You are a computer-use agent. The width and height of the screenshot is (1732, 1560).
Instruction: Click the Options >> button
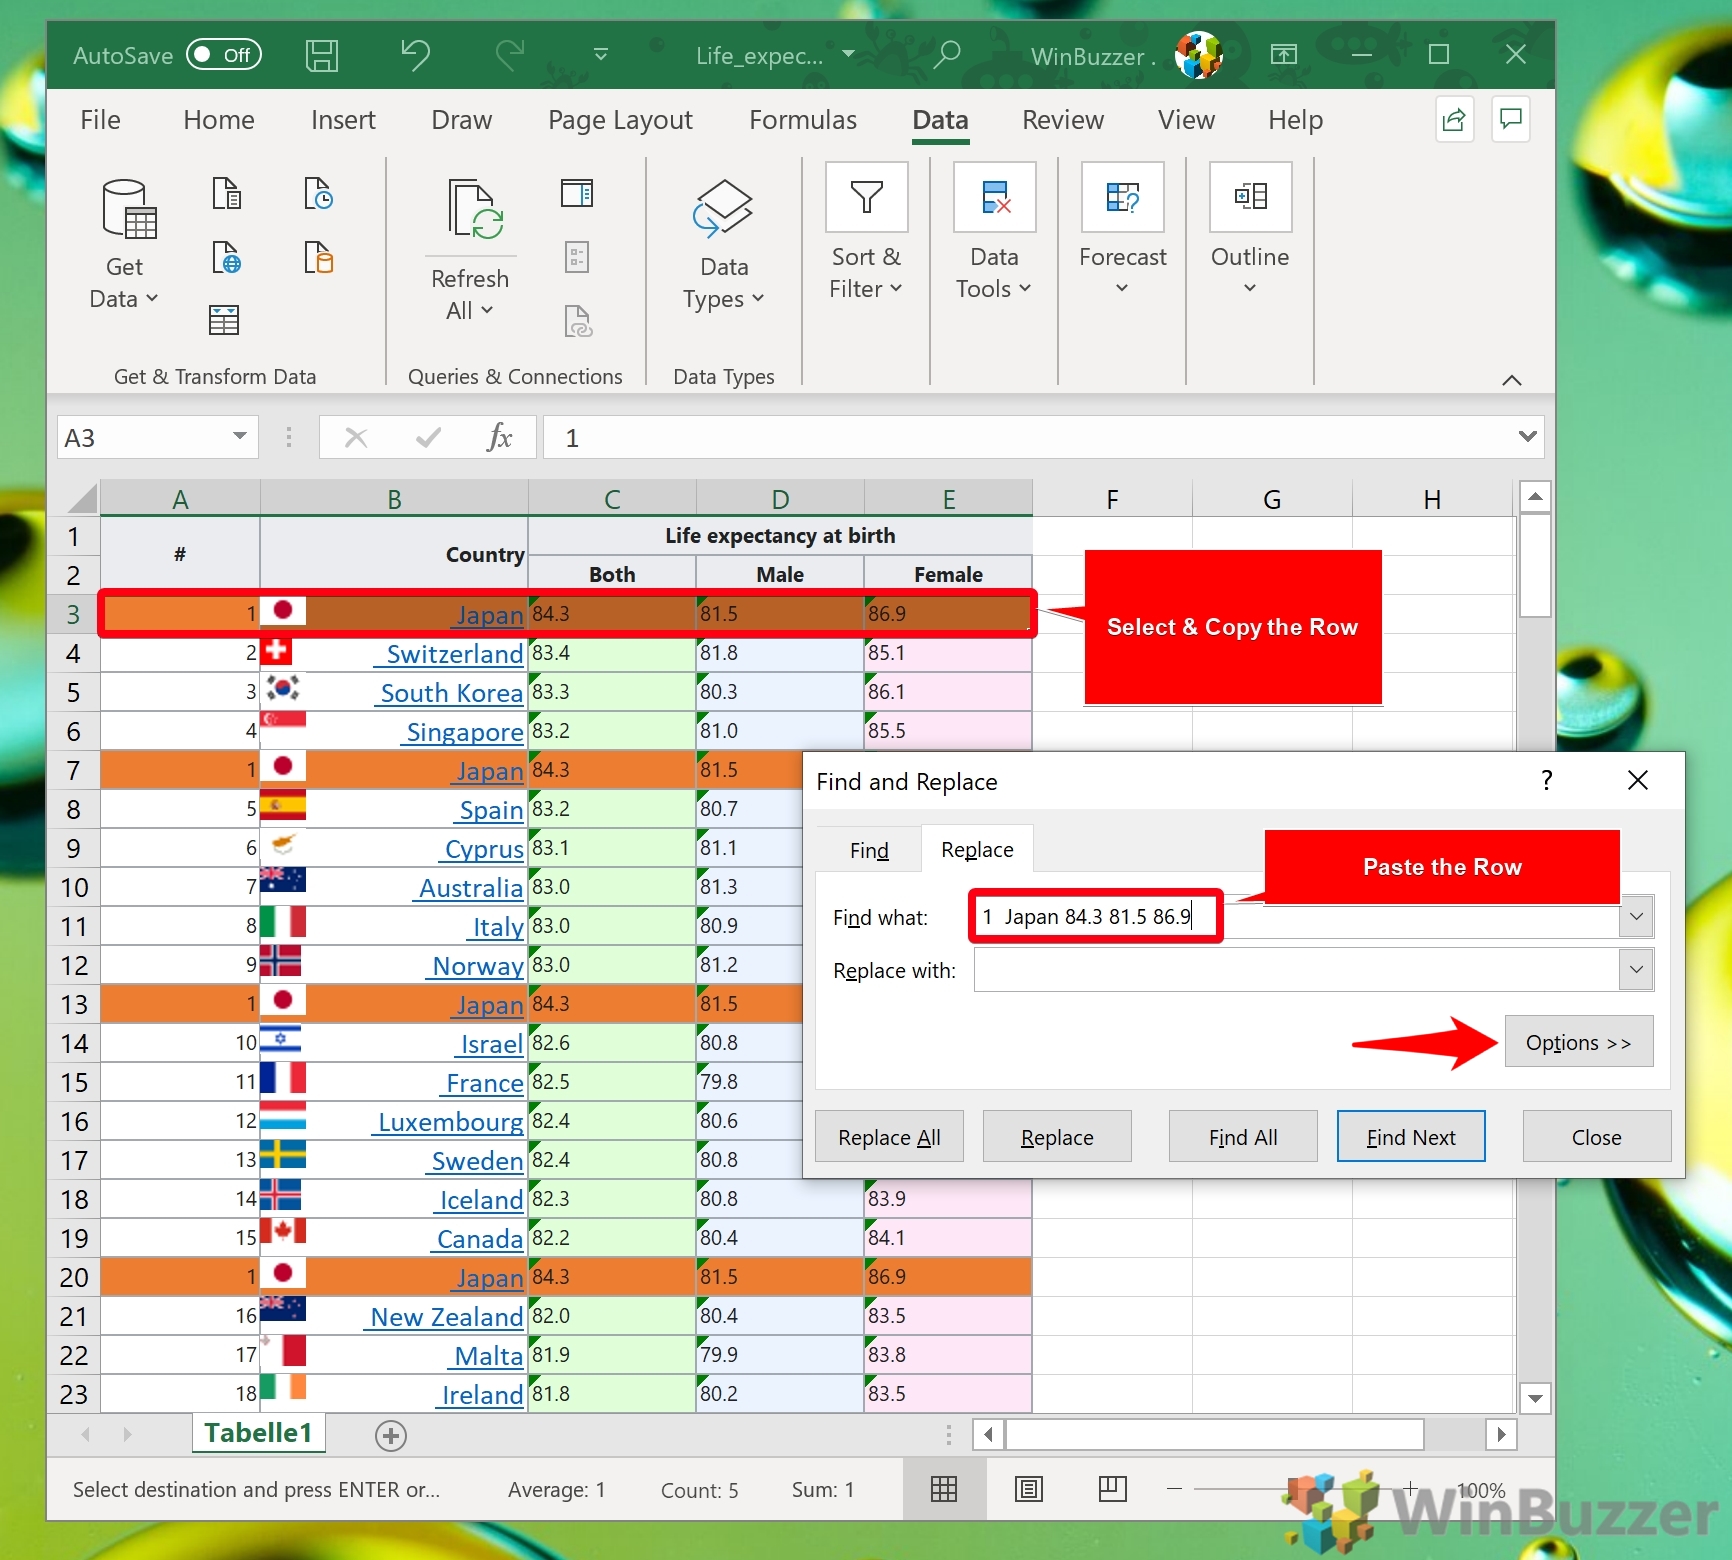1578,1043
